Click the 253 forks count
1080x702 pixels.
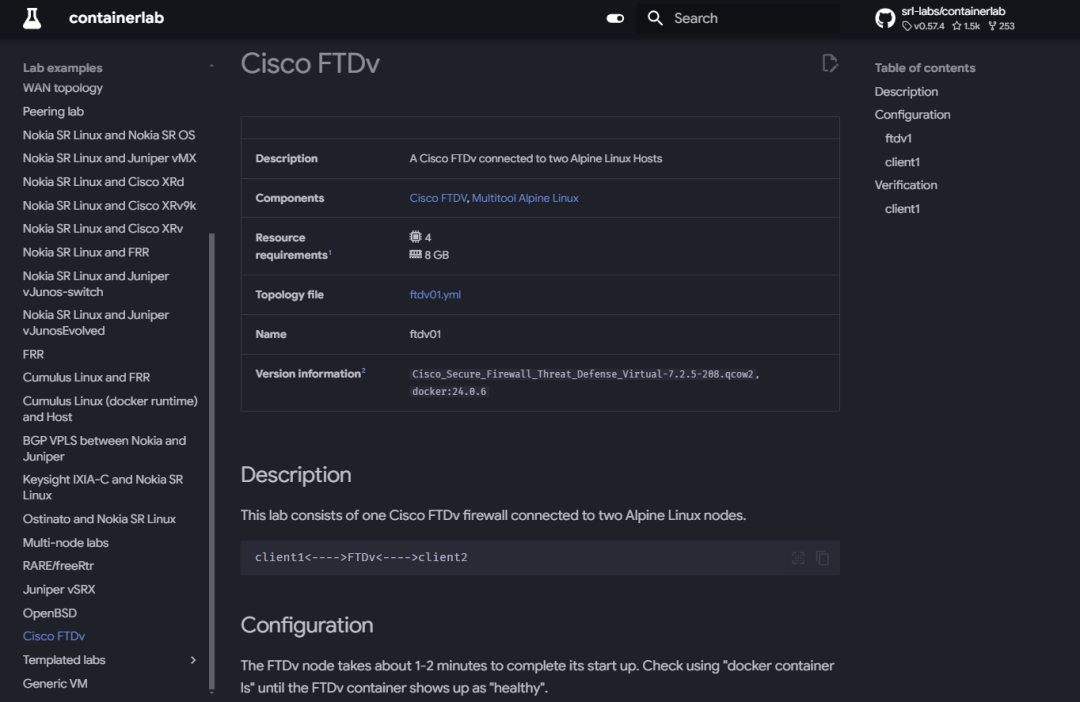[x=1001, y=26]
